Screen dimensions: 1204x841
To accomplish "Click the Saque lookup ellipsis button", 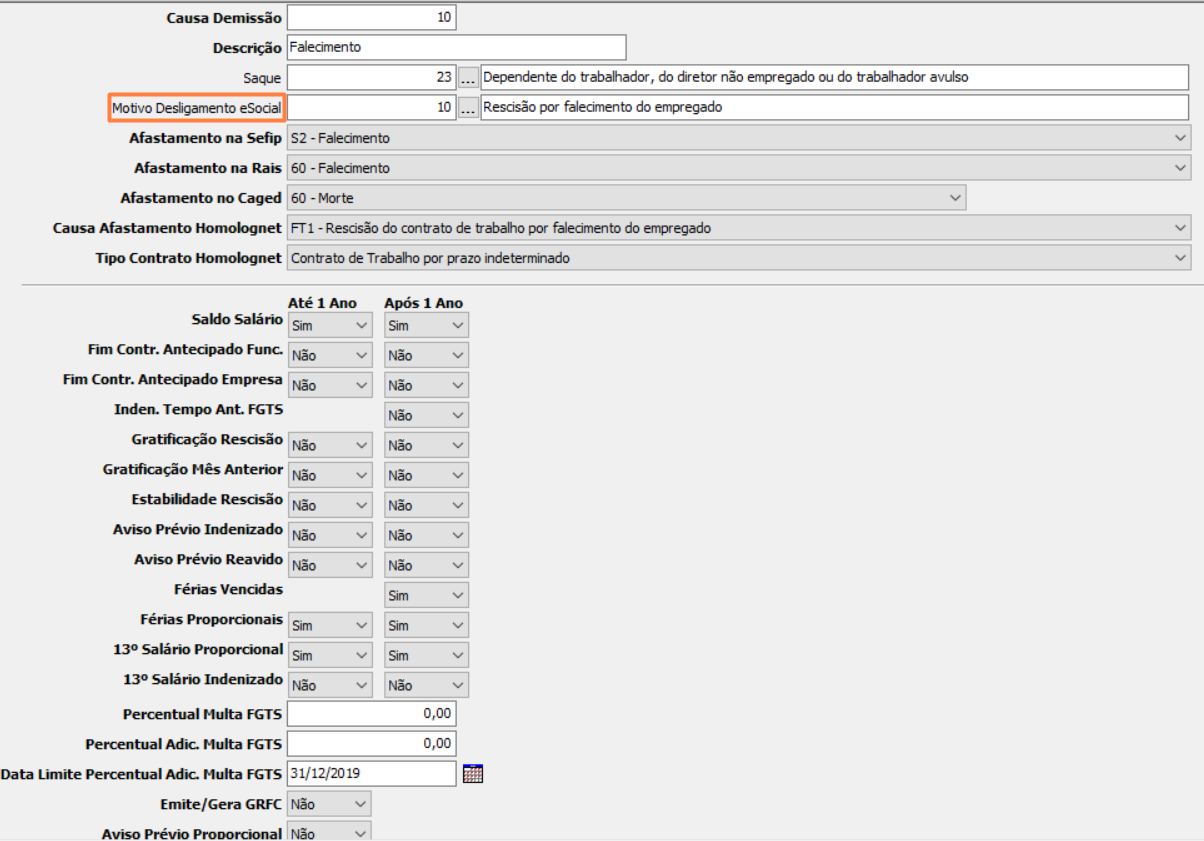I will click(468, 77).
